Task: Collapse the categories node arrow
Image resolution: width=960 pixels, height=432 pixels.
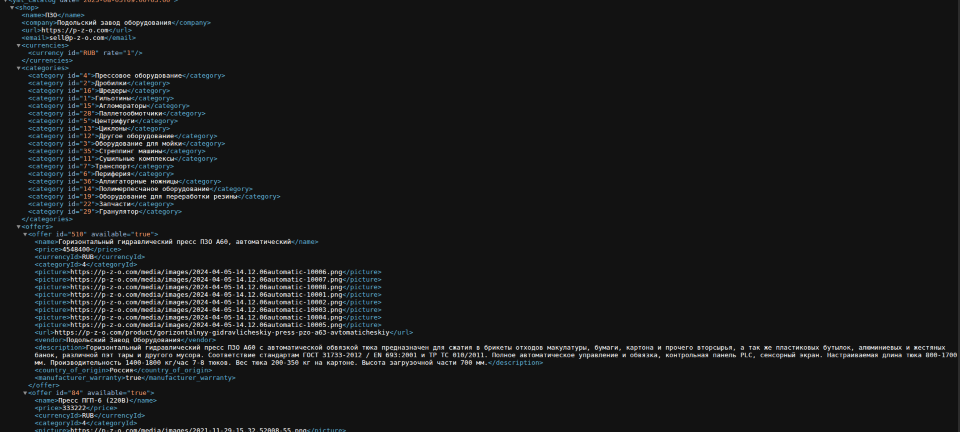Action: (x=19, y=68)
